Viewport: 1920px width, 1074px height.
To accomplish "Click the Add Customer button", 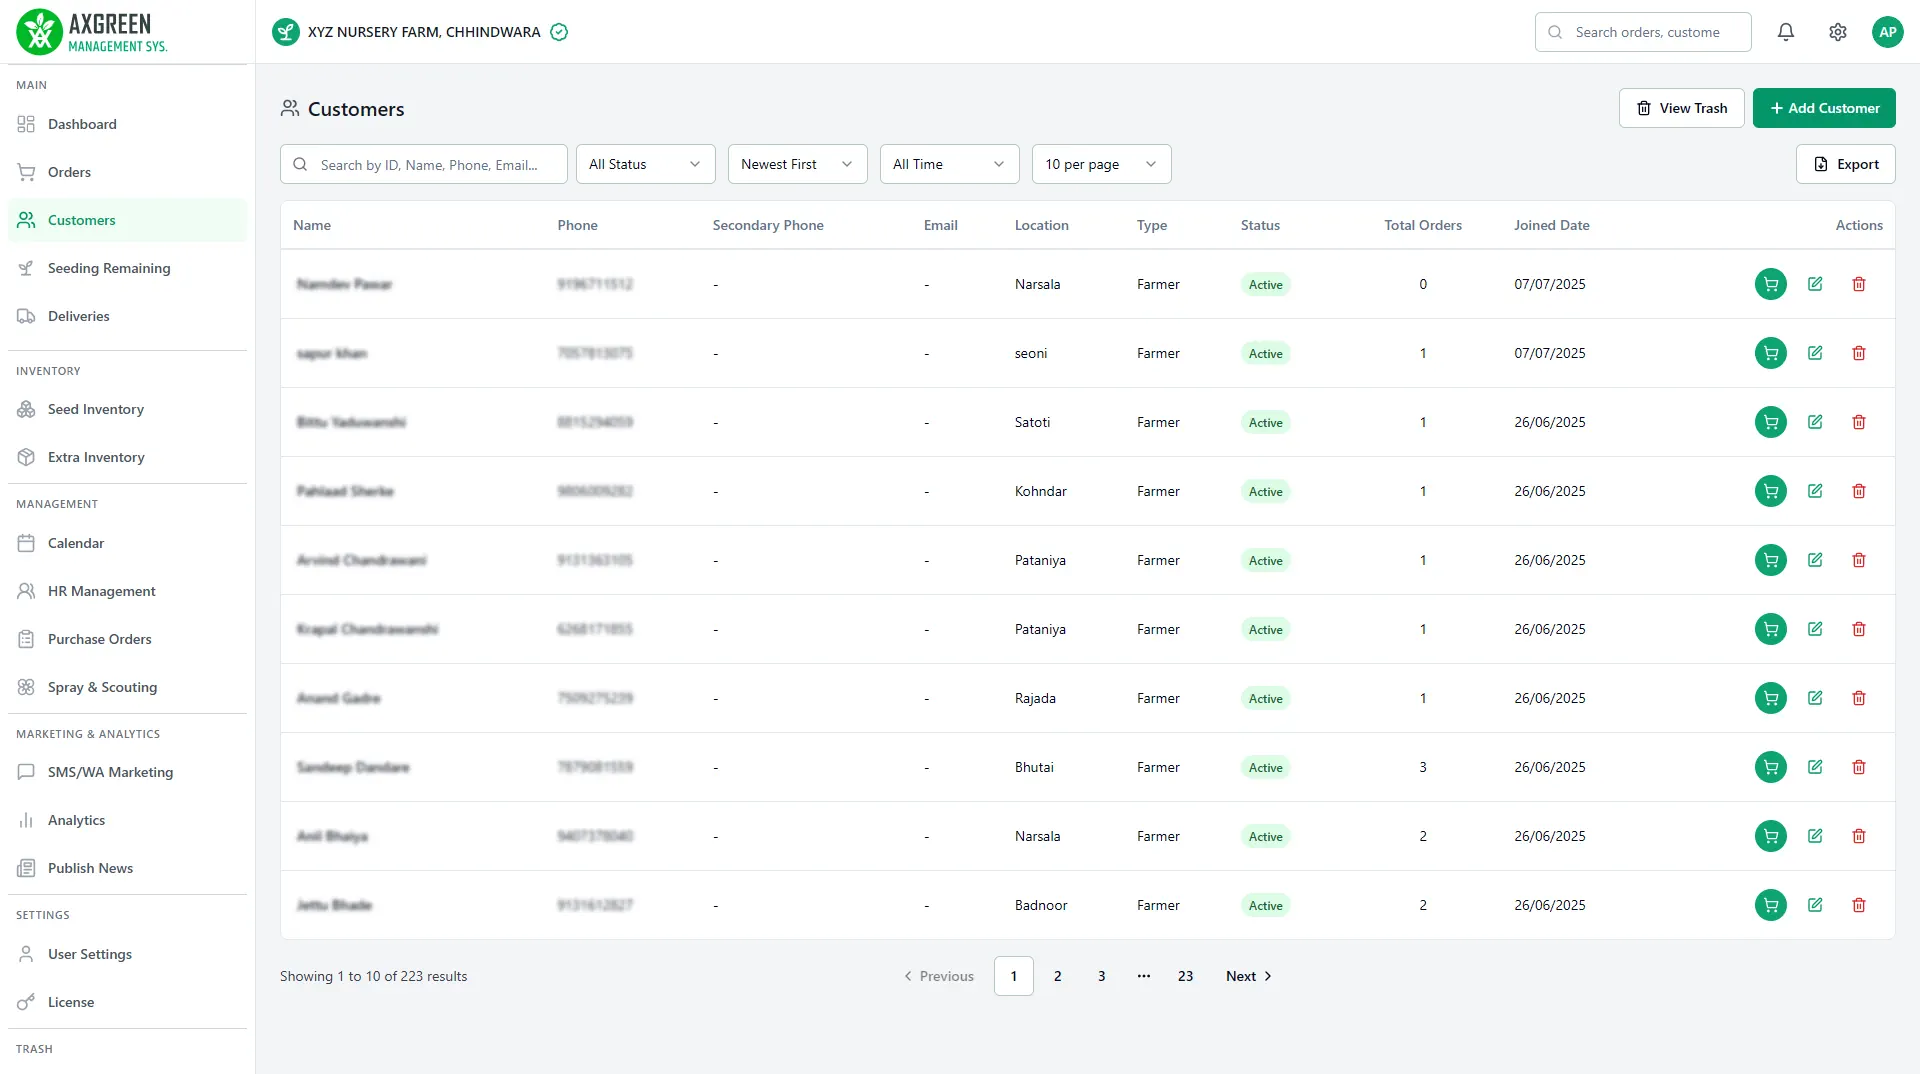I will (1823, 108).
